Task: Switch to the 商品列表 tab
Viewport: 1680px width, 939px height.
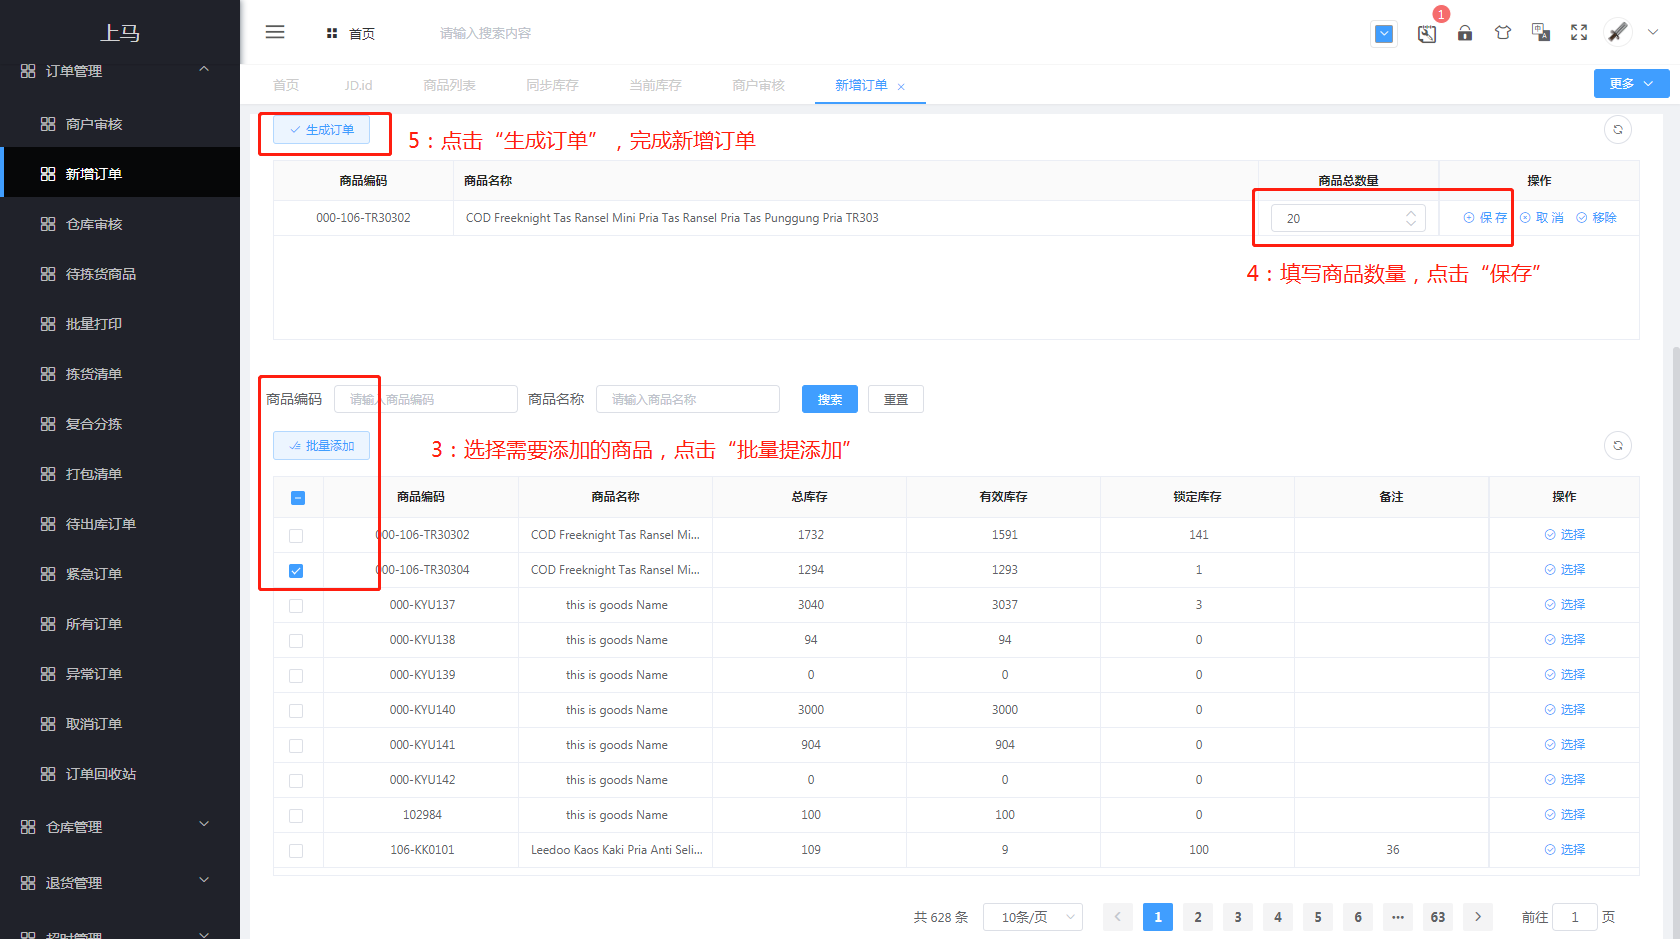Action: point(449,85)
